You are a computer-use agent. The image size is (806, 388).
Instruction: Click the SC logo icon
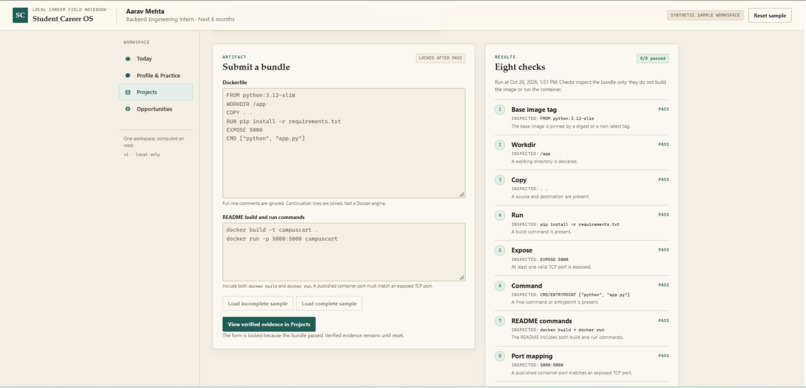[20, 15]
